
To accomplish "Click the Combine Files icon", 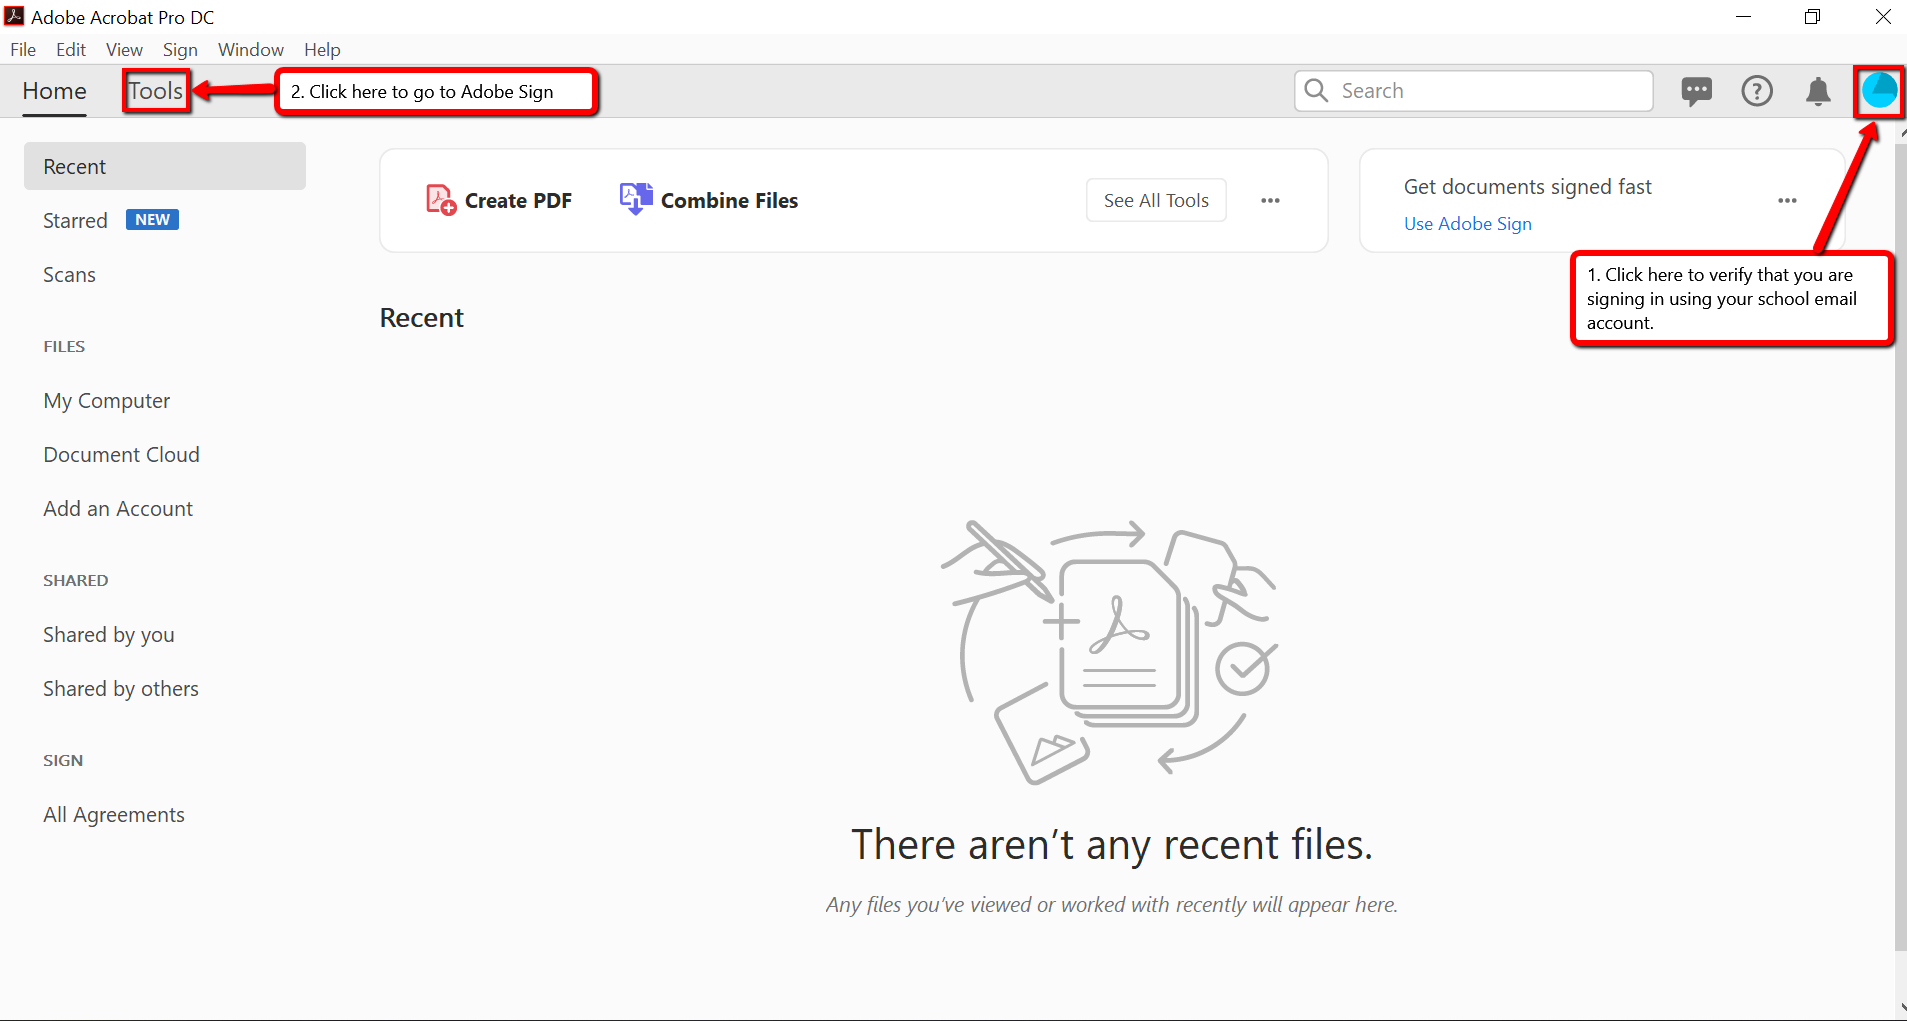I will point(636,199).
